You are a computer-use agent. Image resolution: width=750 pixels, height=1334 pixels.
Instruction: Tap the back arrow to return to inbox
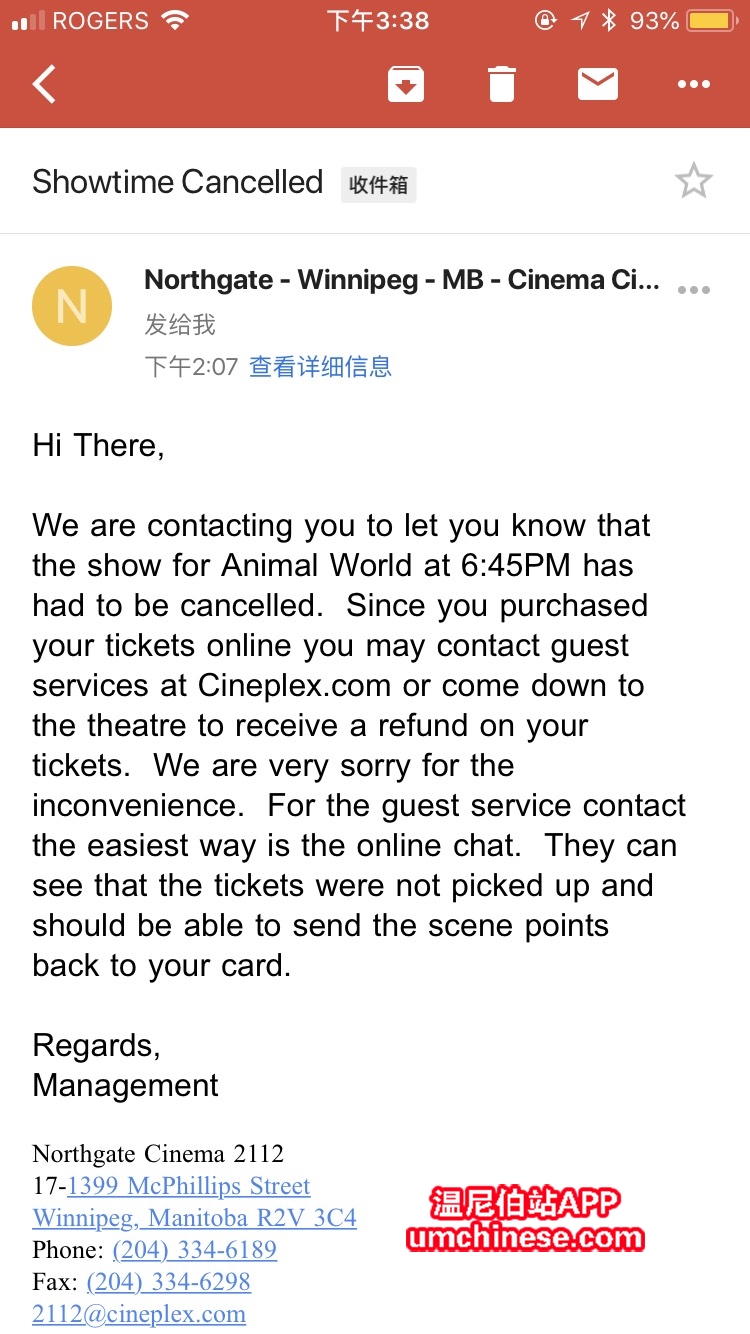click(x=44, y=85)
